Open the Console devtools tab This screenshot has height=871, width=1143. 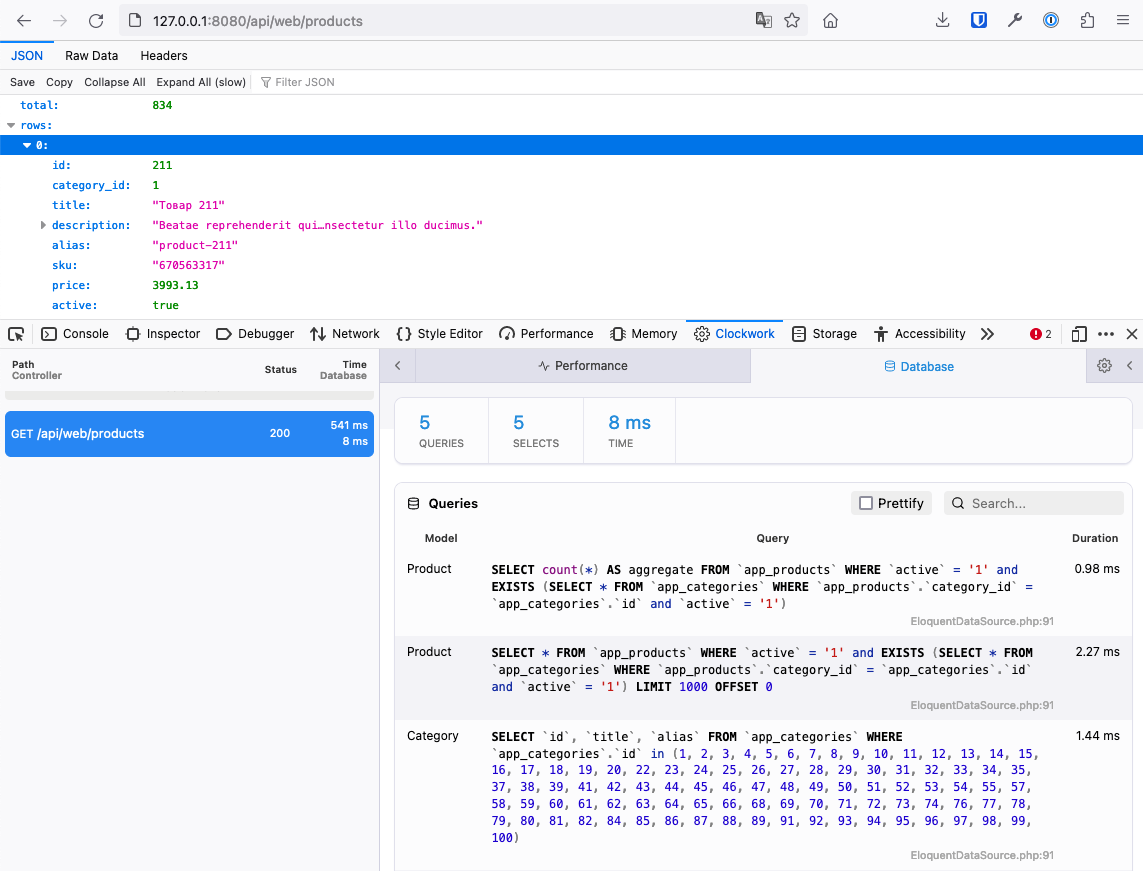pyautogui.click(x=75, y=334)
